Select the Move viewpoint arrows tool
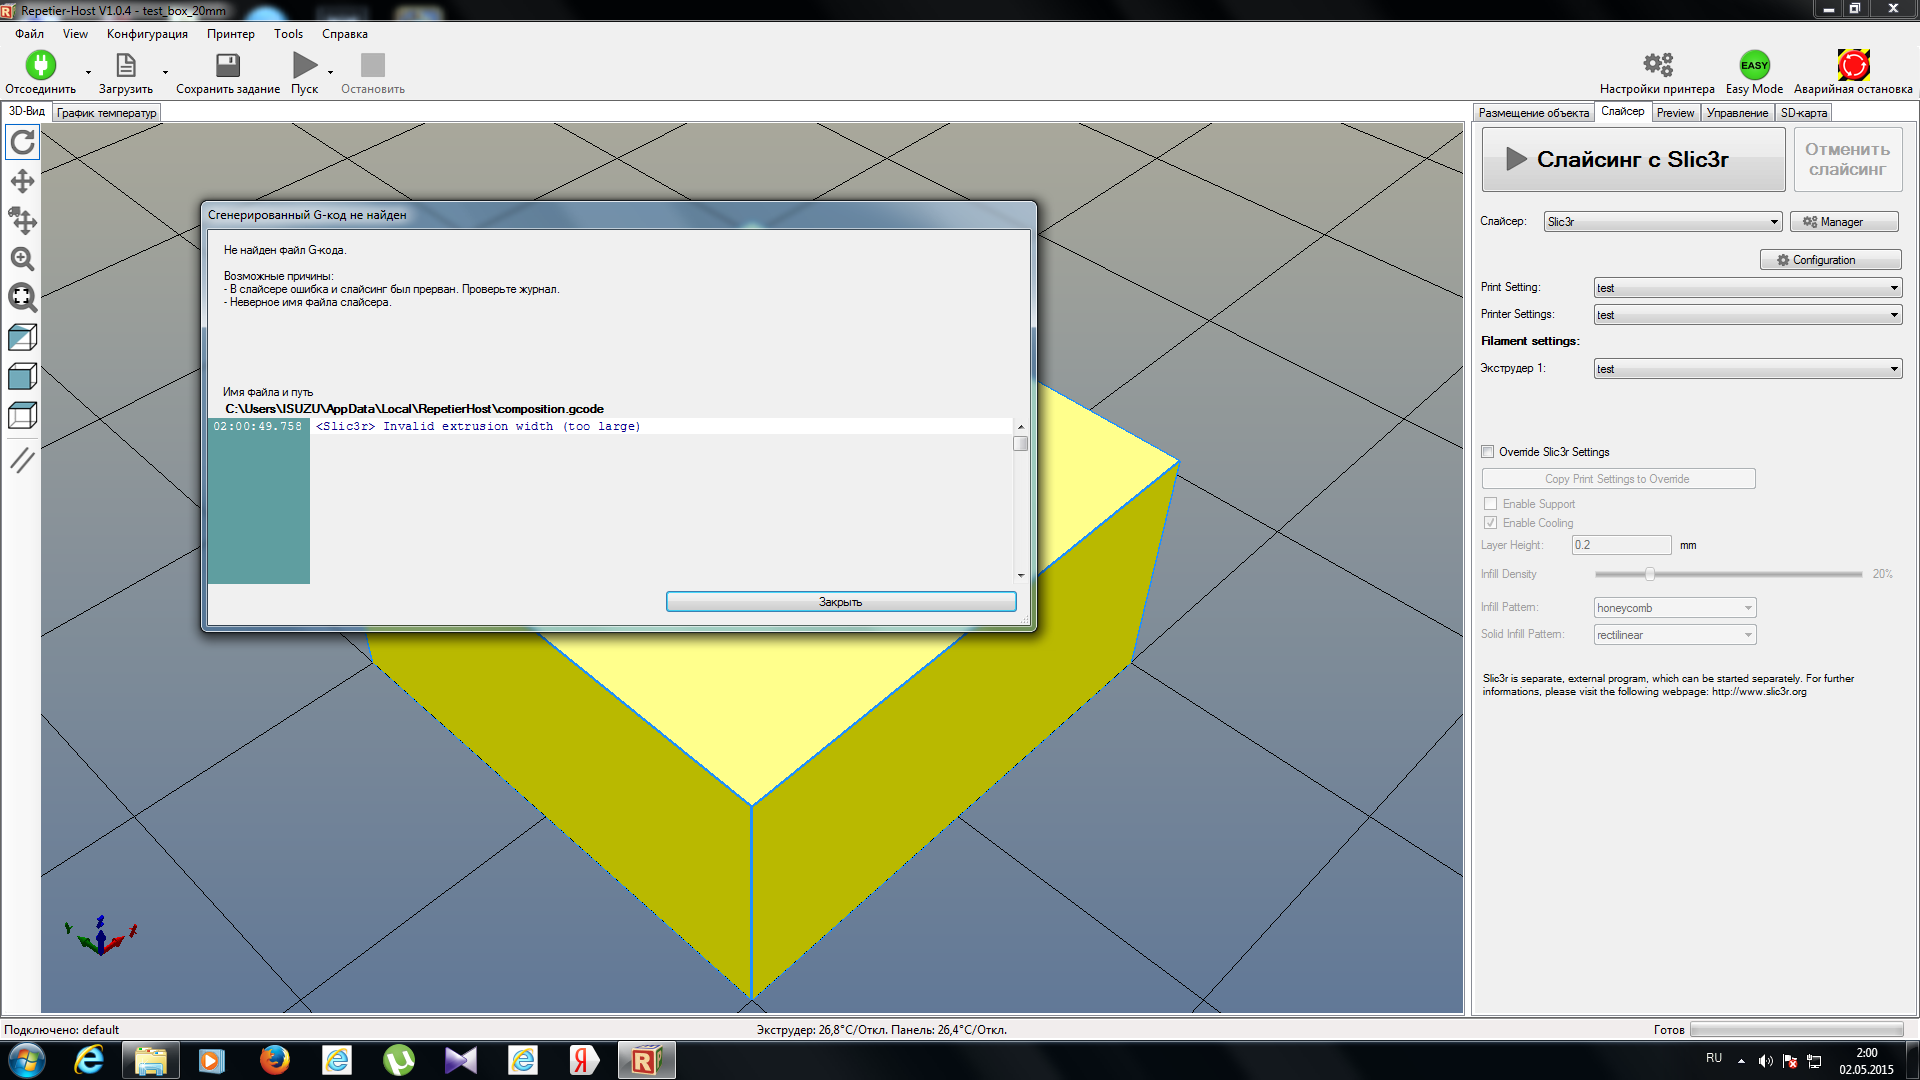This screenshot has width=1920, height=1080. point(22,181)
